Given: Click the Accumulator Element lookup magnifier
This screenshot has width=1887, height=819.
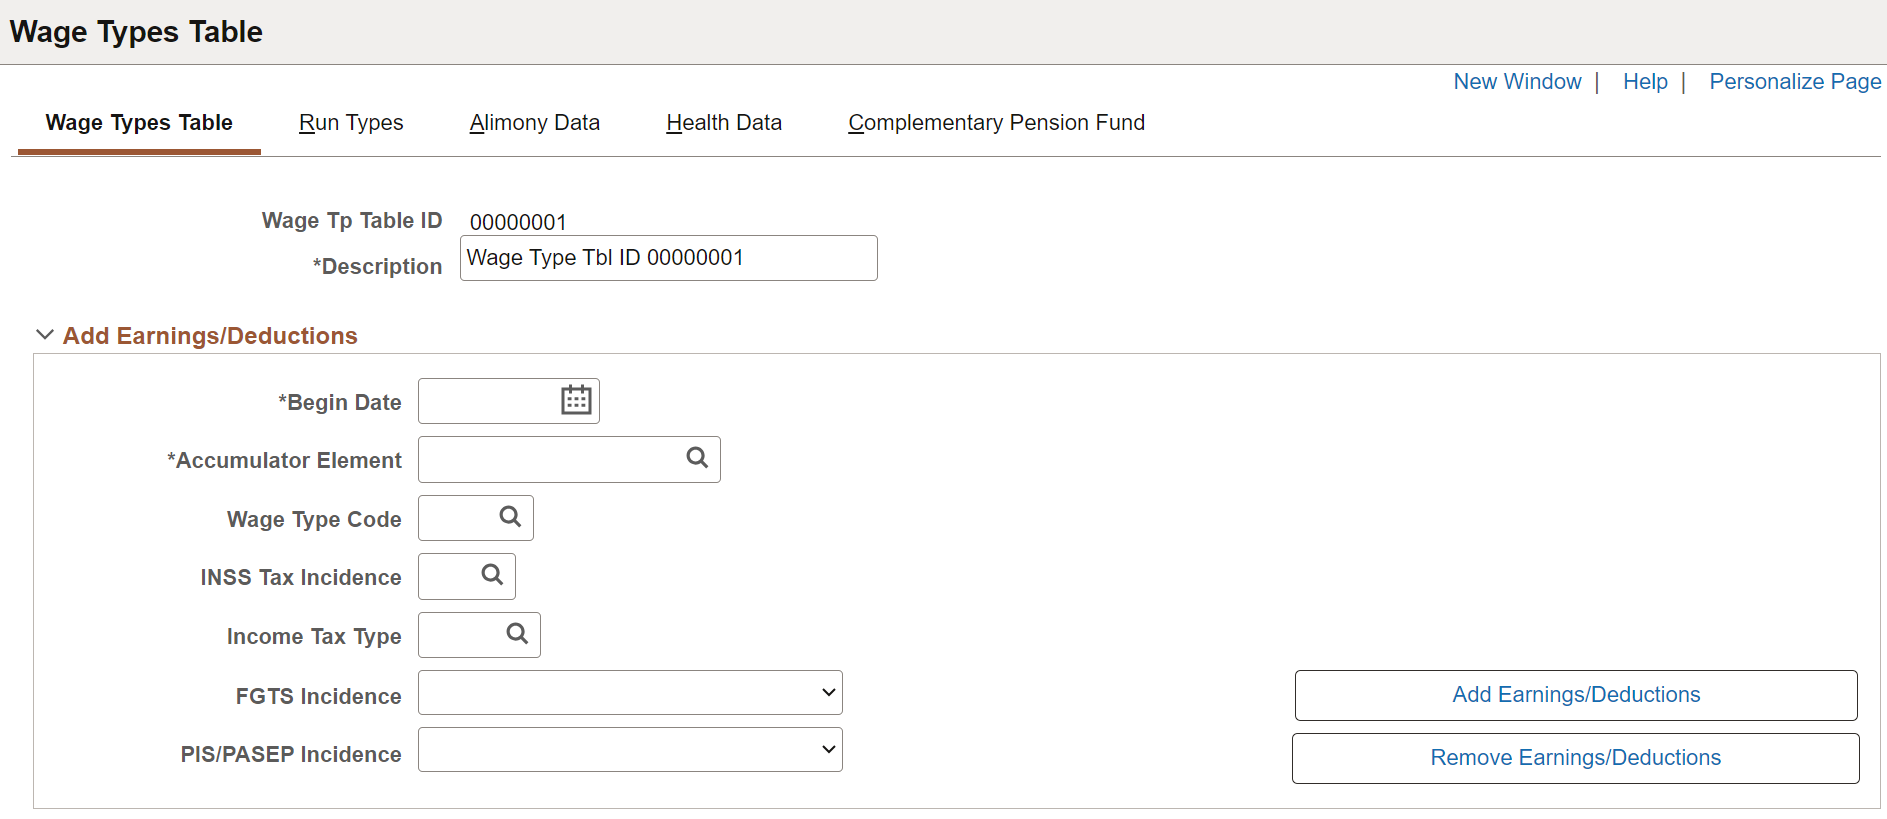Looking at the screenshot, I should tap(697, 458).
